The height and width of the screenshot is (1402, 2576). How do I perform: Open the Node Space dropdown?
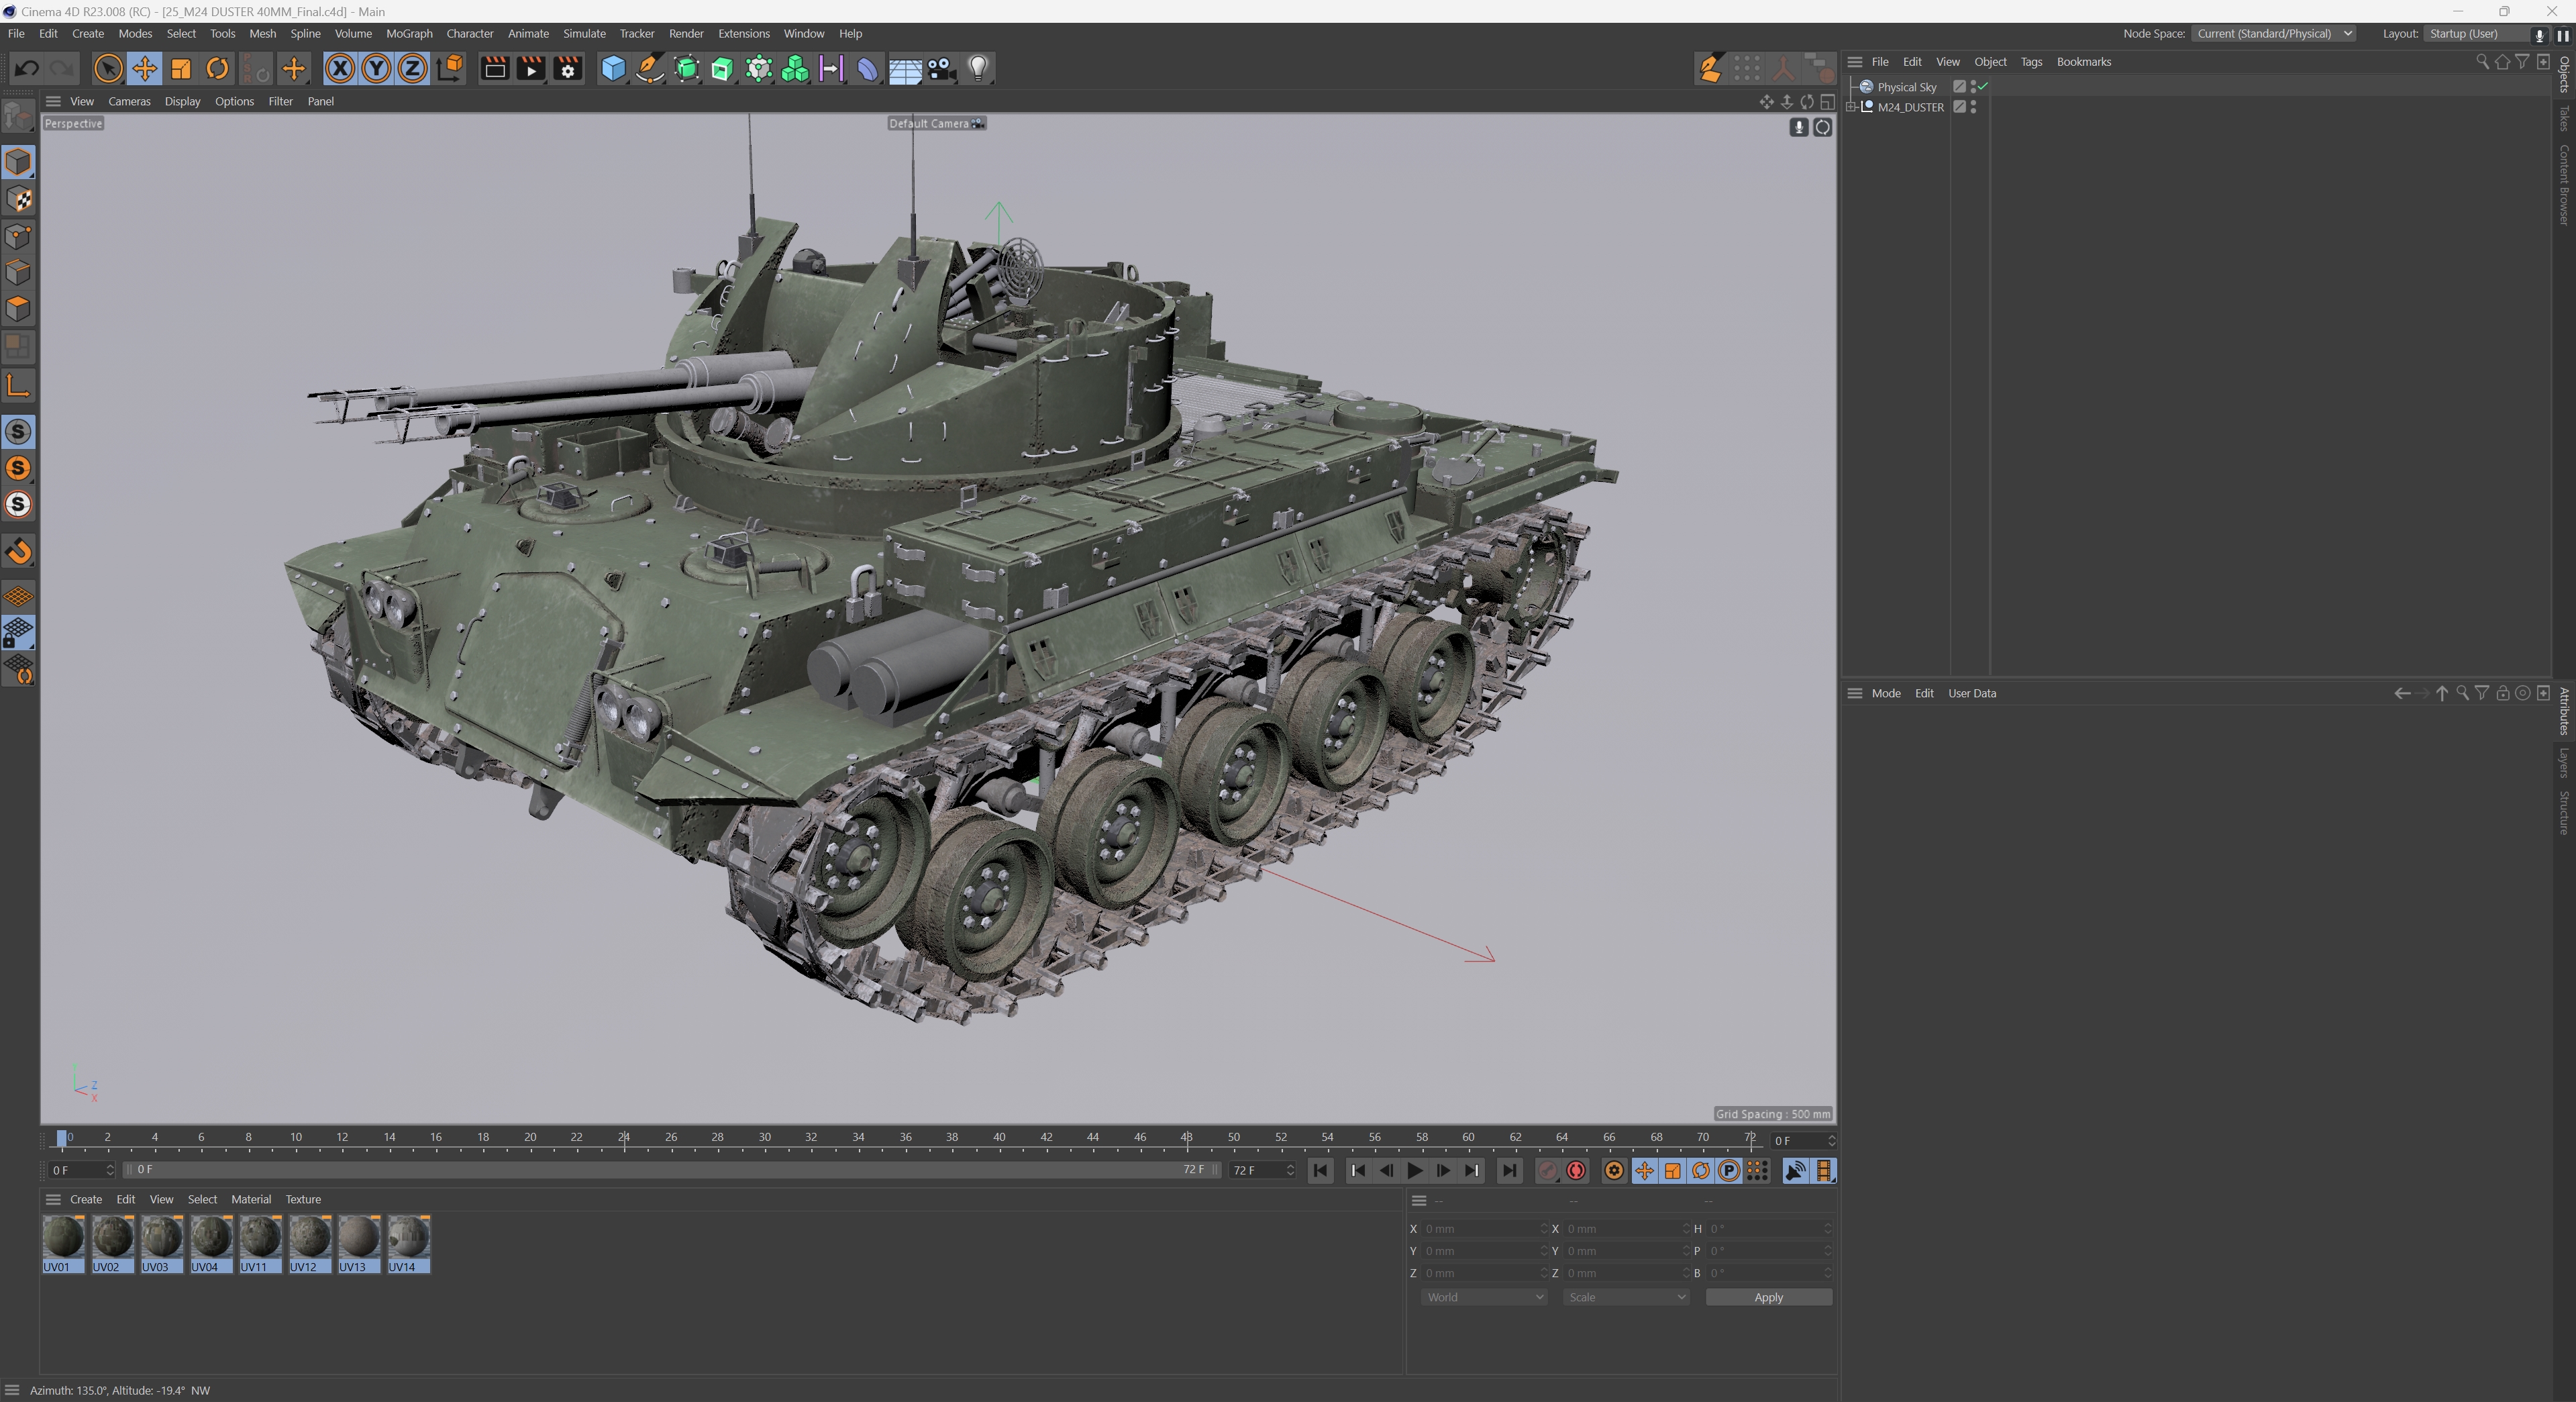tap(2274, 34)
